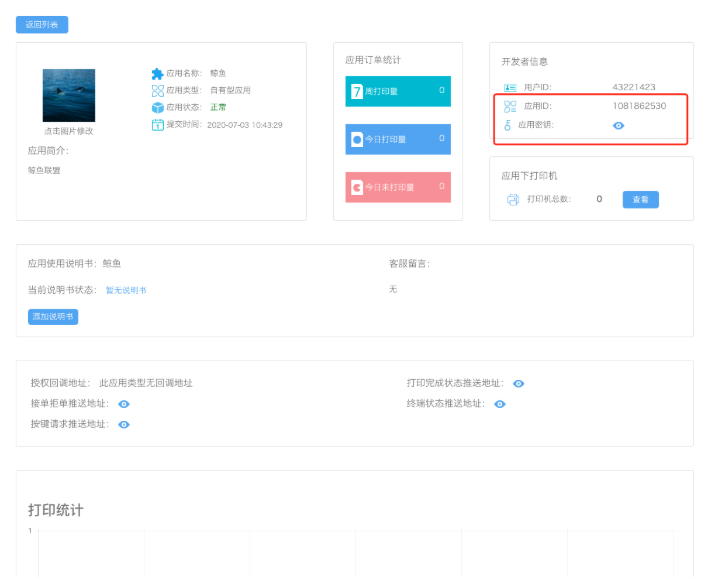
Task: Toggle visibility of 按键请求推送地址
Action: (x=124, y=424)
